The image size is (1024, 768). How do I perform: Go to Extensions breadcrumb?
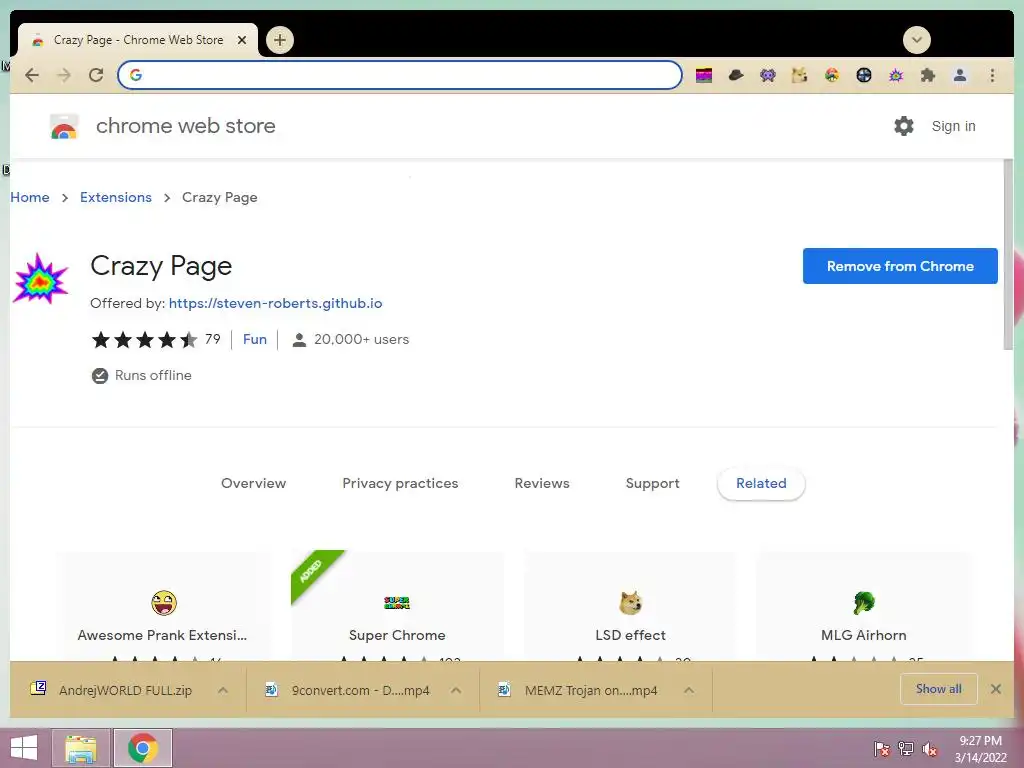pos(116,197)
